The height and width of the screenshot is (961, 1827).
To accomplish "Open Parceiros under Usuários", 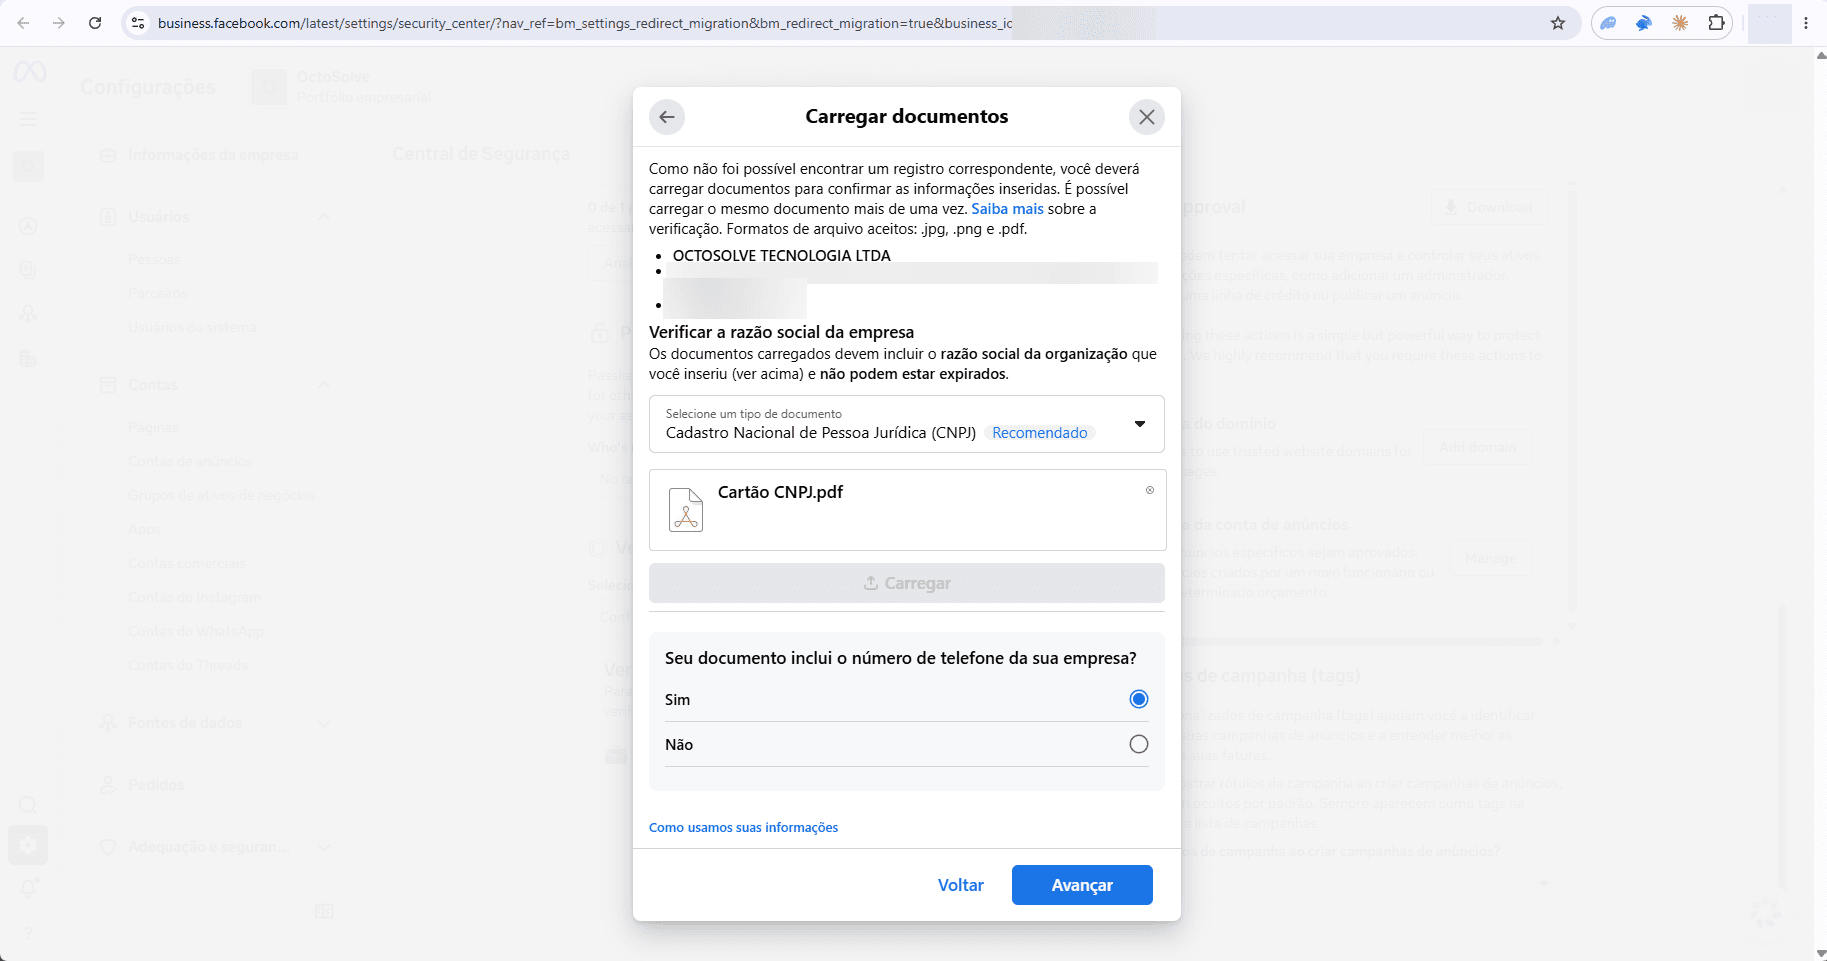I will point(158,294).
